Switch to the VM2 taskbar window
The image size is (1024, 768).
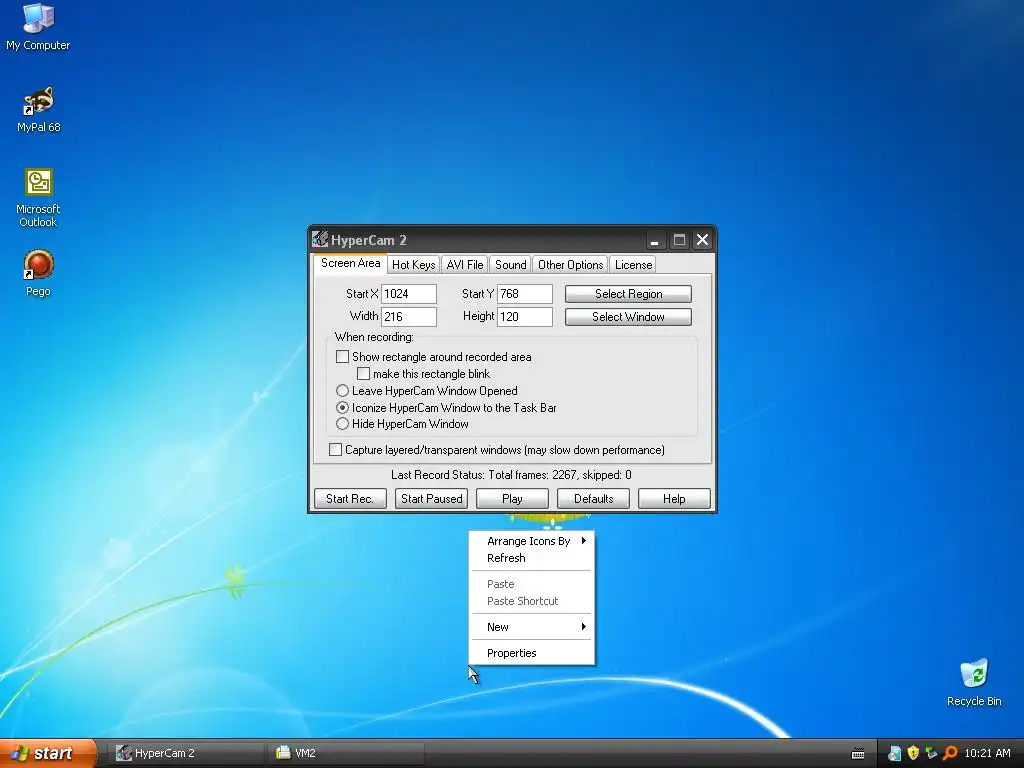(x=346, y=753)
